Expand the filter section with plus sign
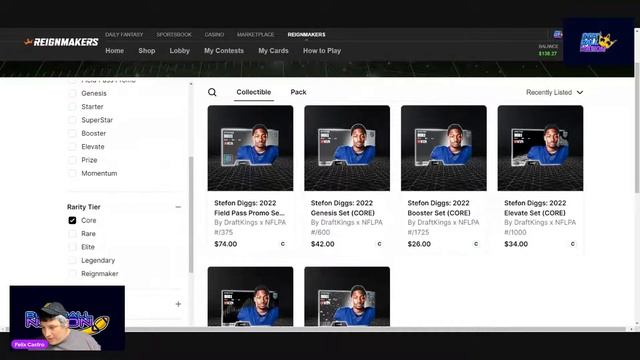The height and width of the screenshot is (360, 640). tap(178, 304)
